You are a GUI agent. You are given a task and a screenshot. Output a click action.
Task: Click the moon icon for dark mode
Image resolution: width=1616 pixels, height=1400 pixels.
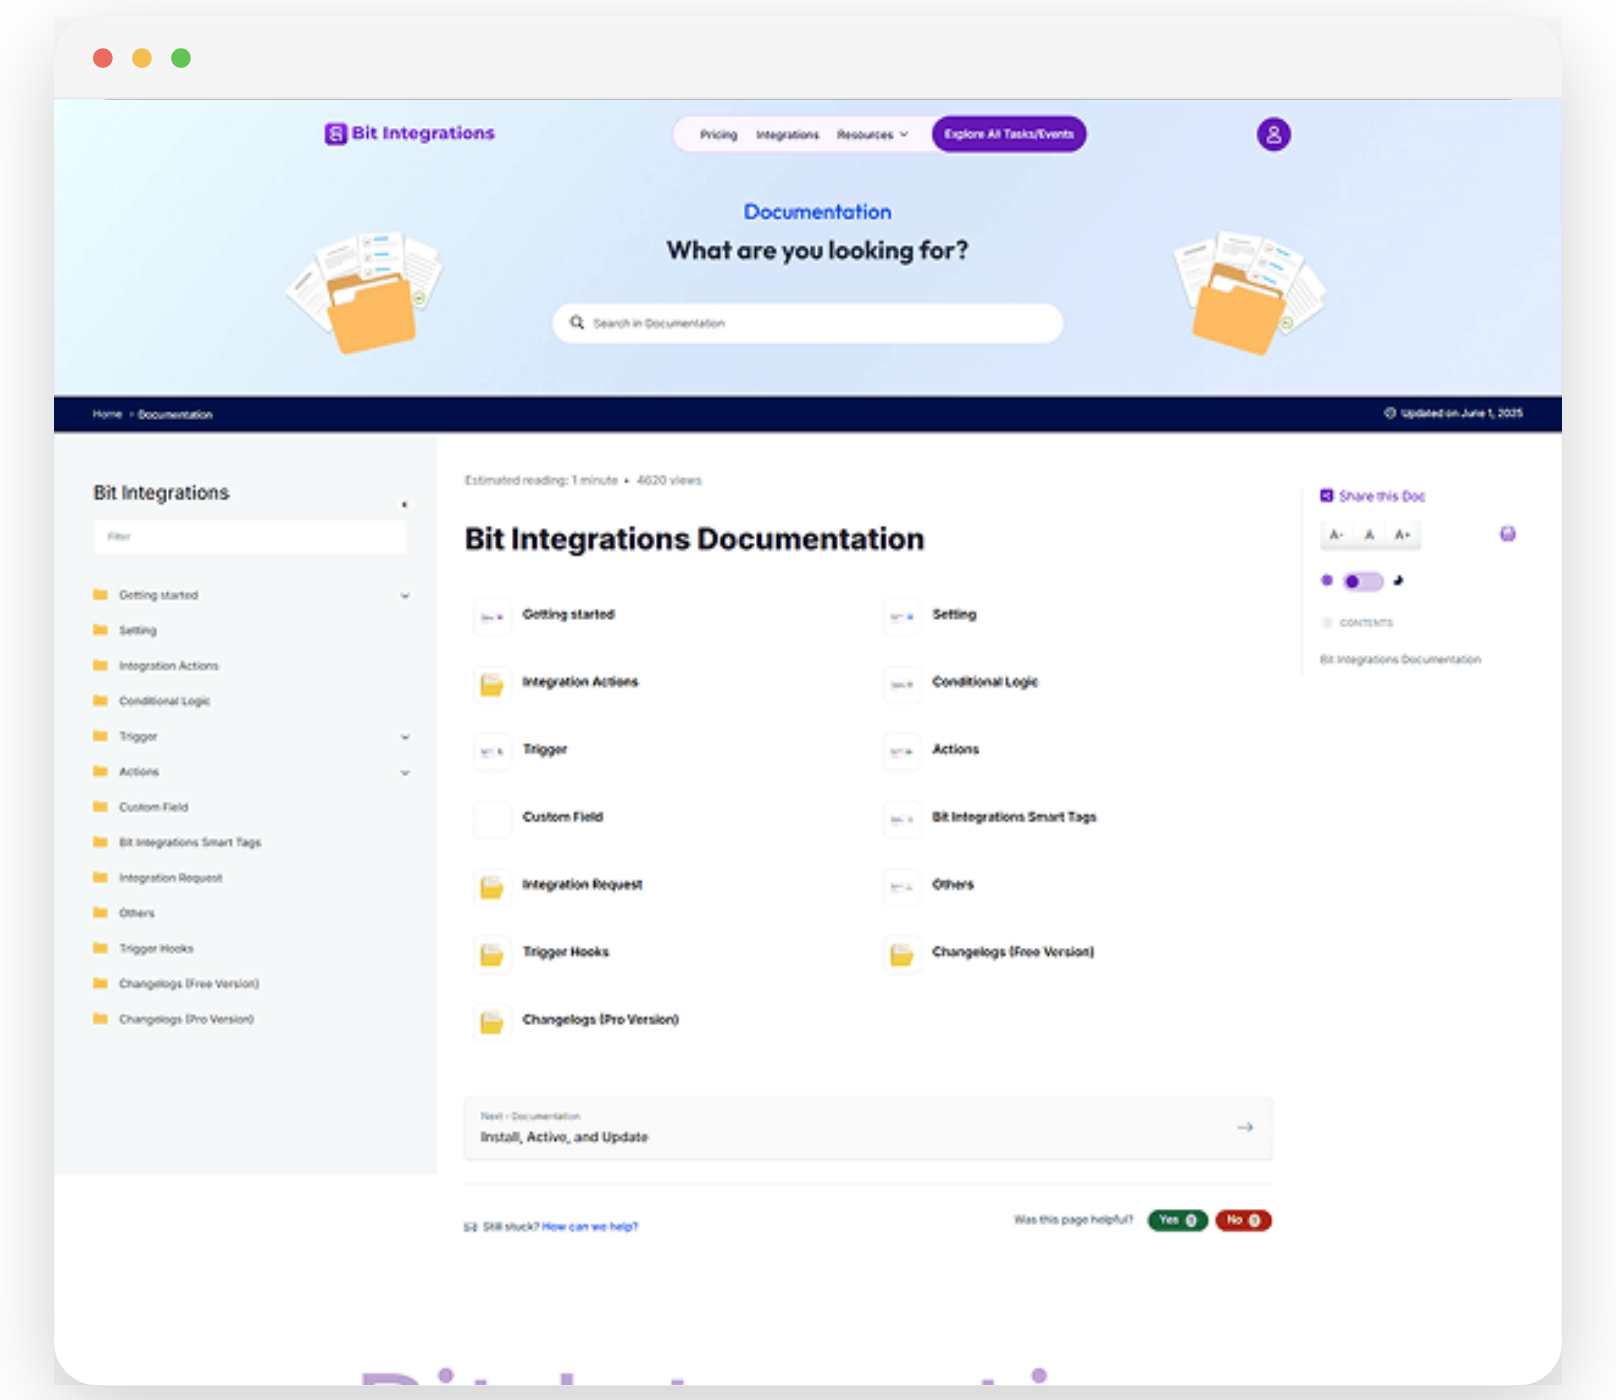(x=1398, y=580)
